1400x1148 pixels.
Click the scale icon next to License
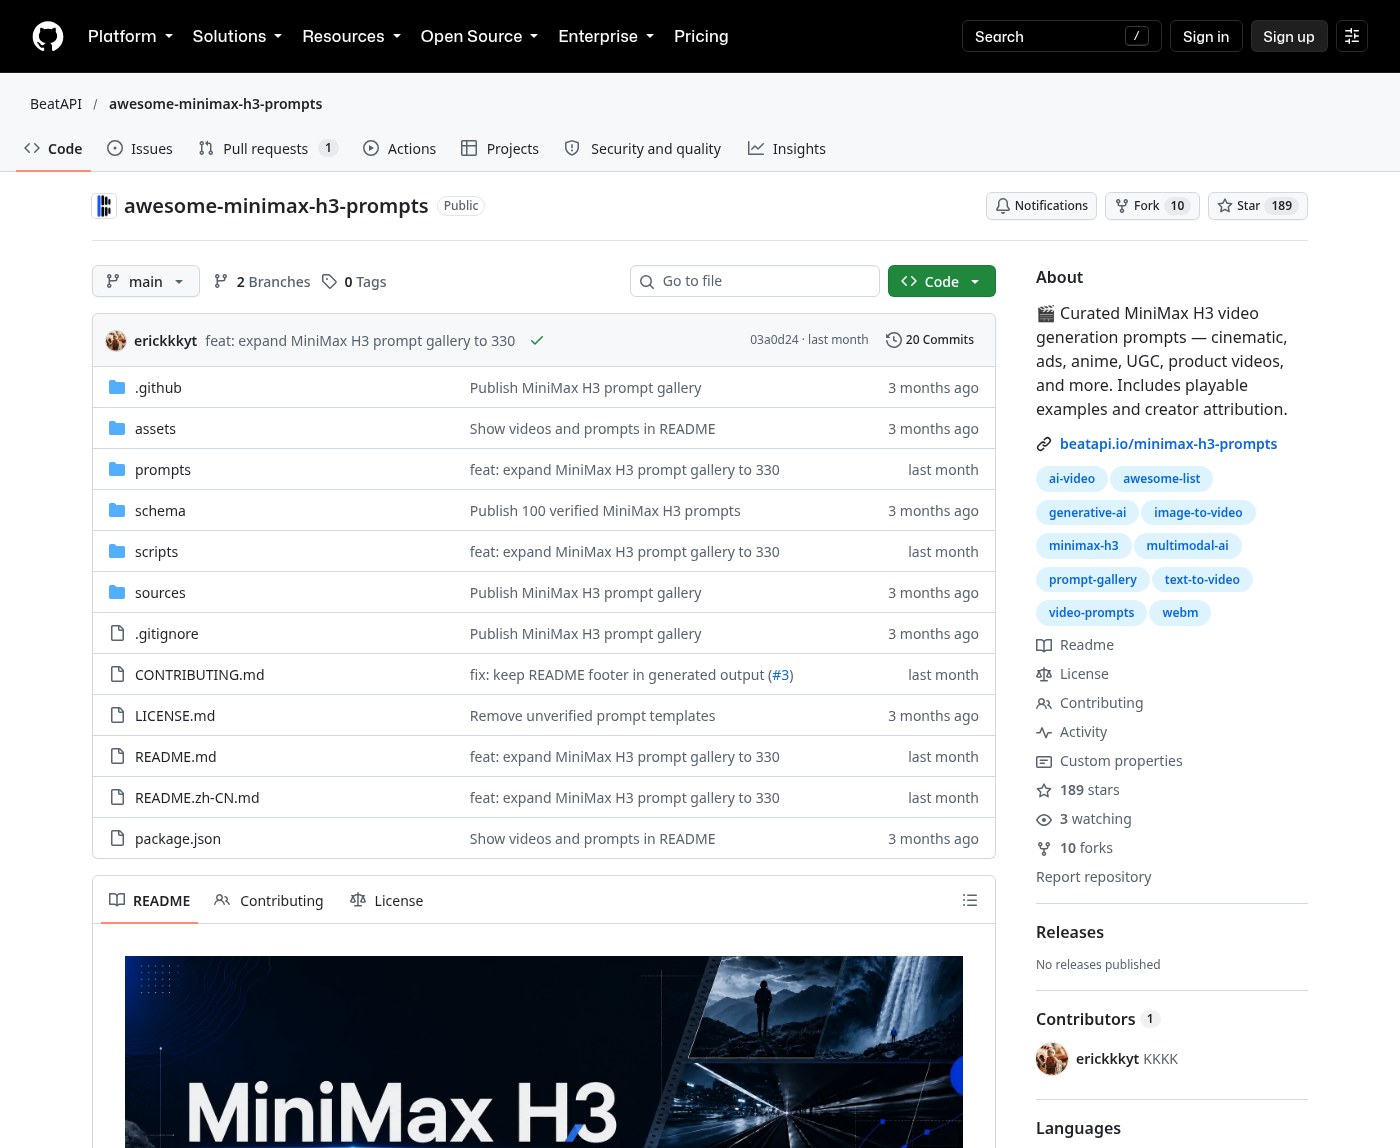[1044, 674]
